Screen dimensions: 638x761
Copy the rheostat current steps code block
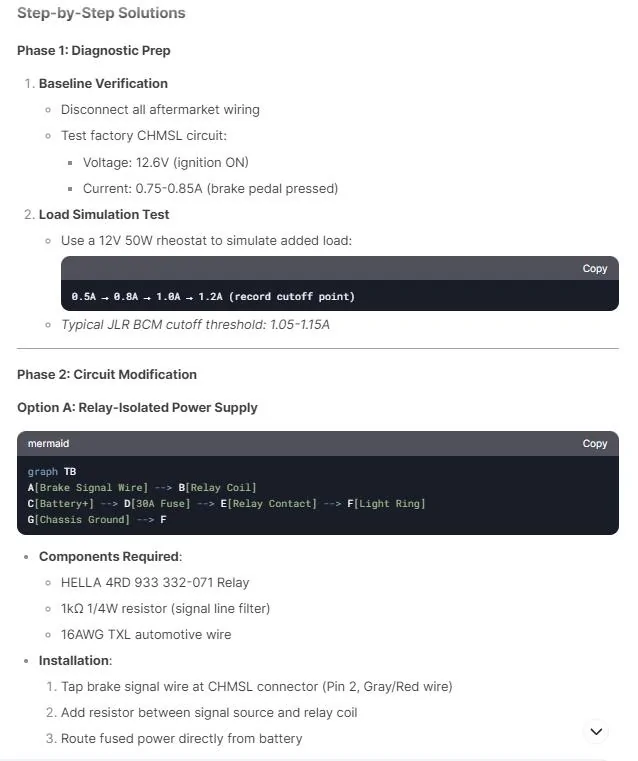click(x=594, y=268)
